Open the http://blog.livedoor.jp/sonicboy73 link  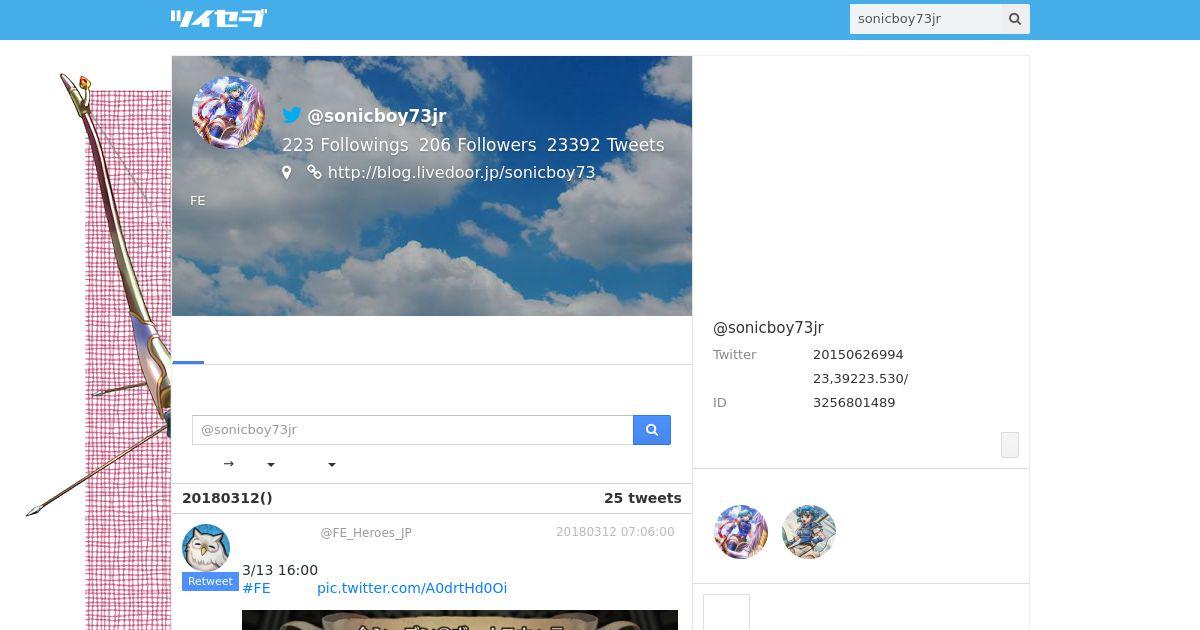tap(461, 172)
